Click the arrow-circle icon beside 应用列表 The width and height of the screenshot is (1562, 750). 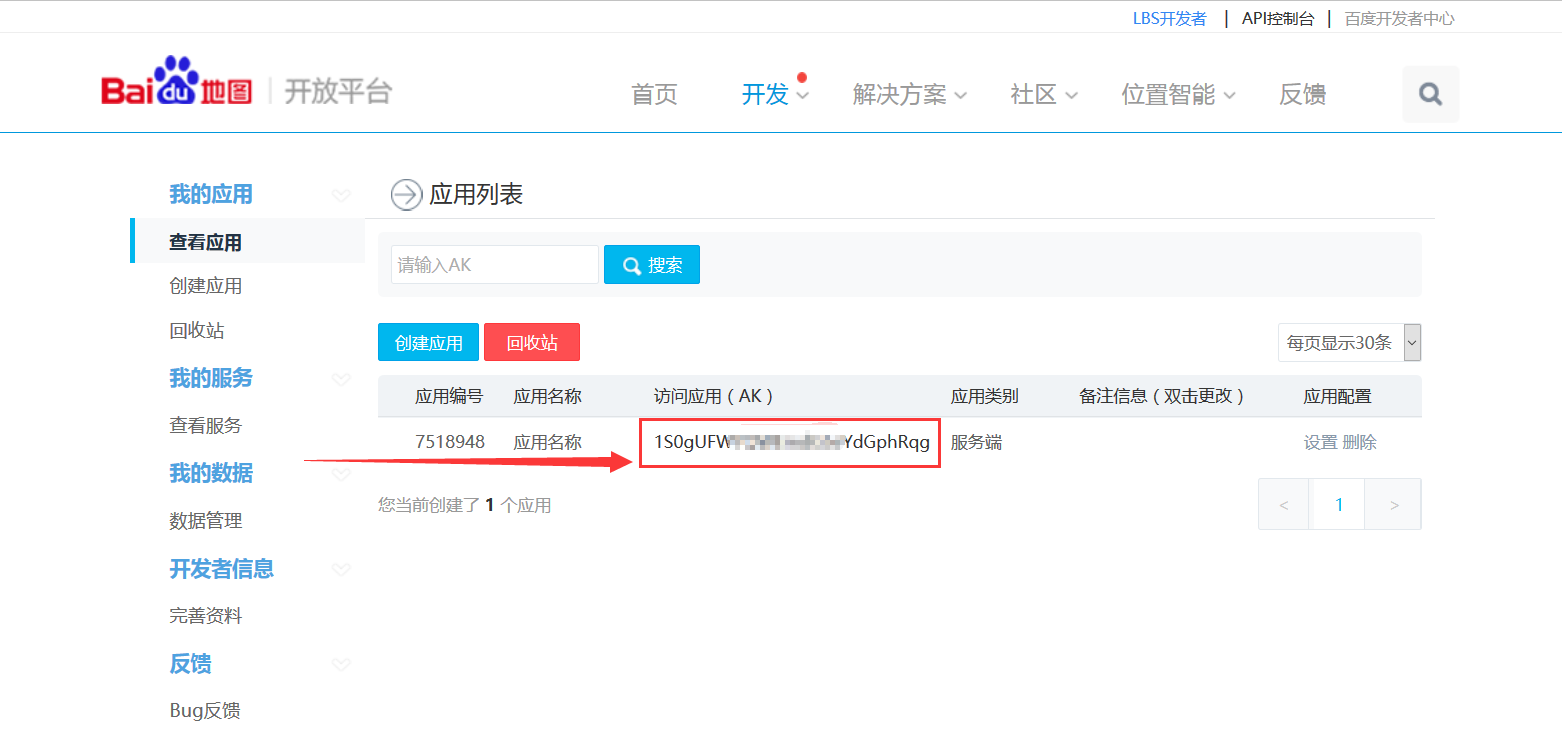[x=406, y=194]
